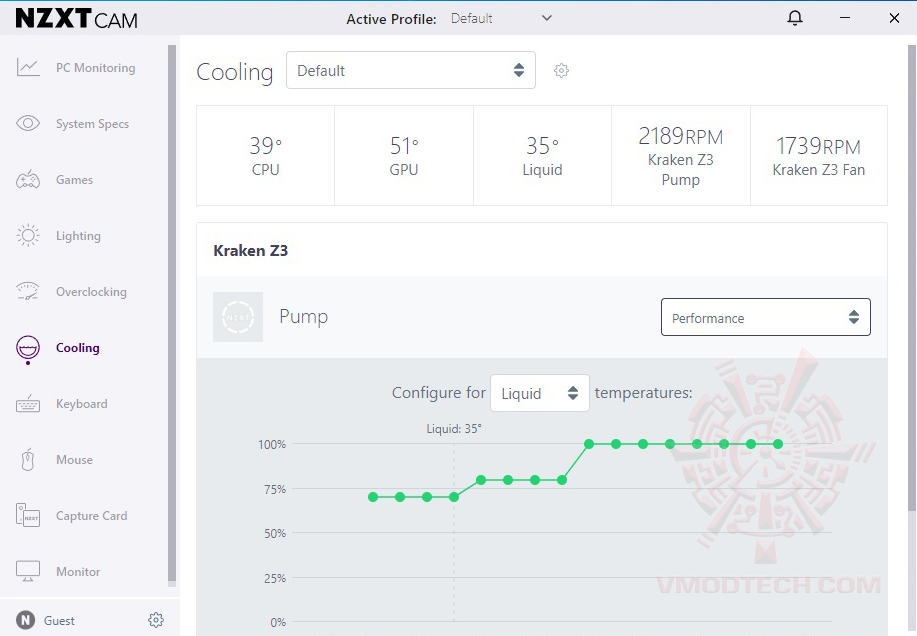Open the Keyboard section
917x636 pixels.
point(82,404)
